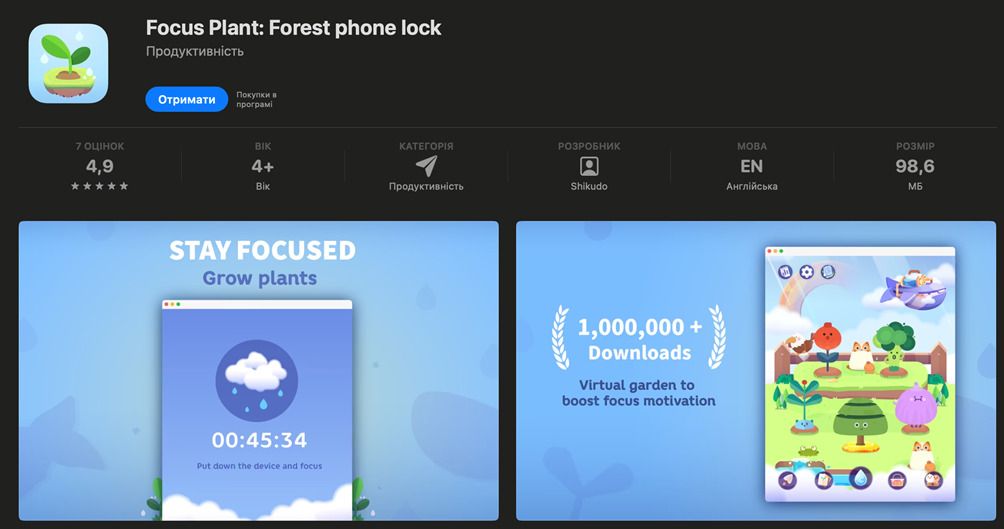This screenshot has height=529, width=1004.
Task: Click the rain cloud icon in timer preview
Action: click(x=257, y=380)
